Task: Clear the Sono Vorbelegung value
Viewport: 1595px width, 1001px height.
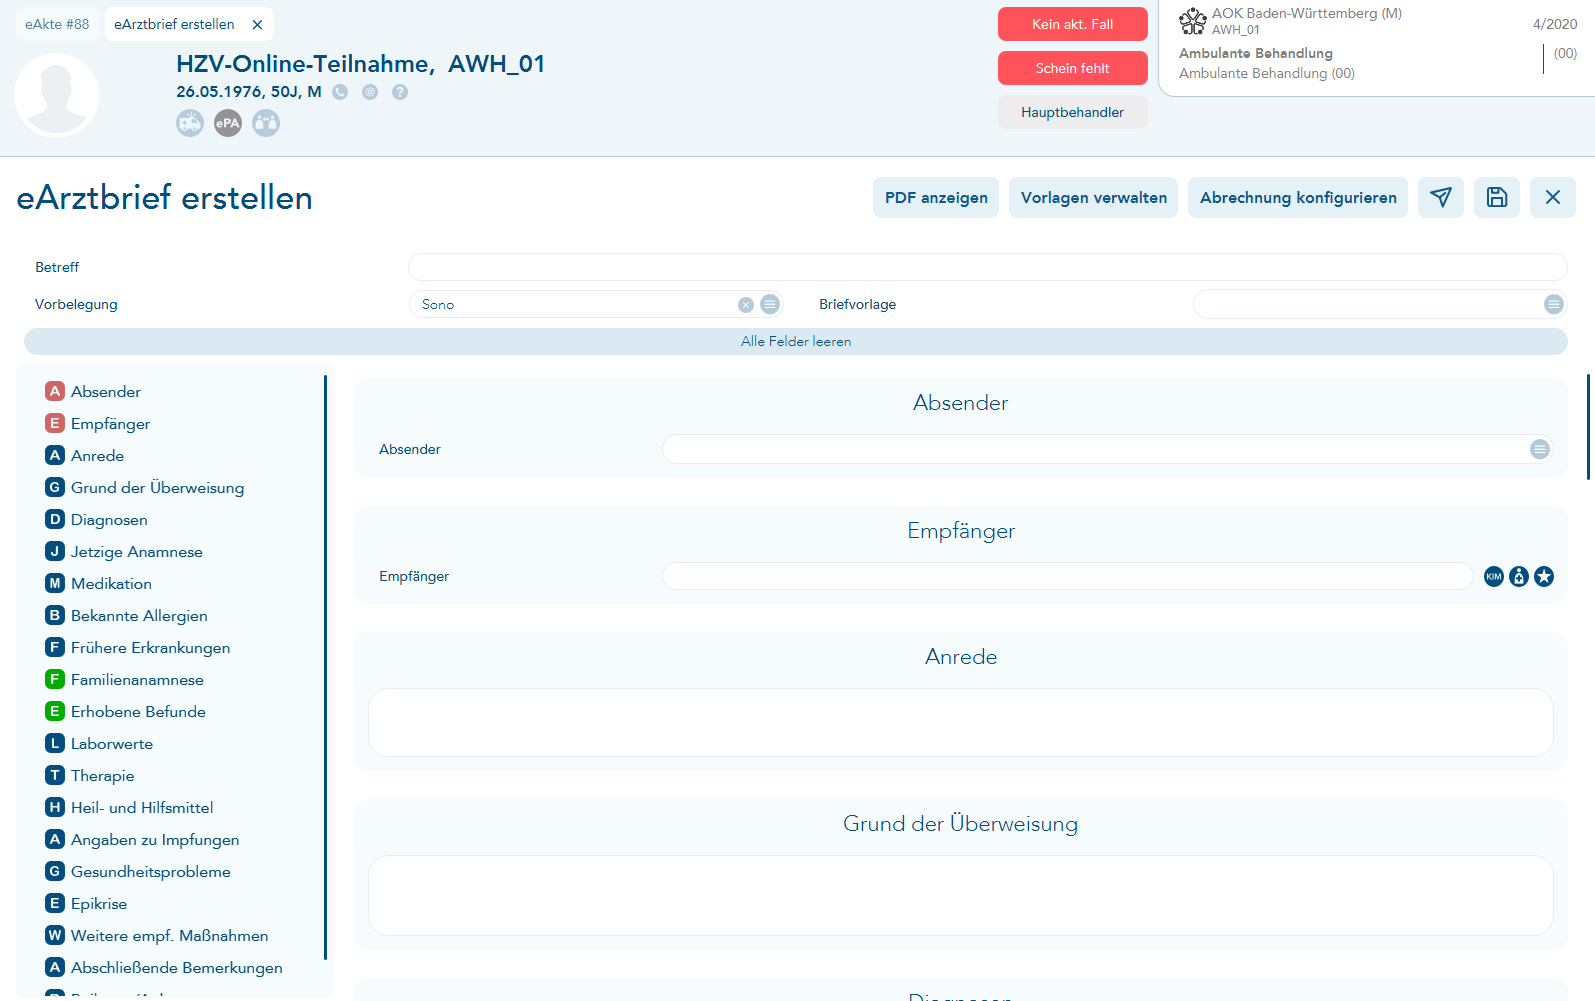Action: pos(746,305)
